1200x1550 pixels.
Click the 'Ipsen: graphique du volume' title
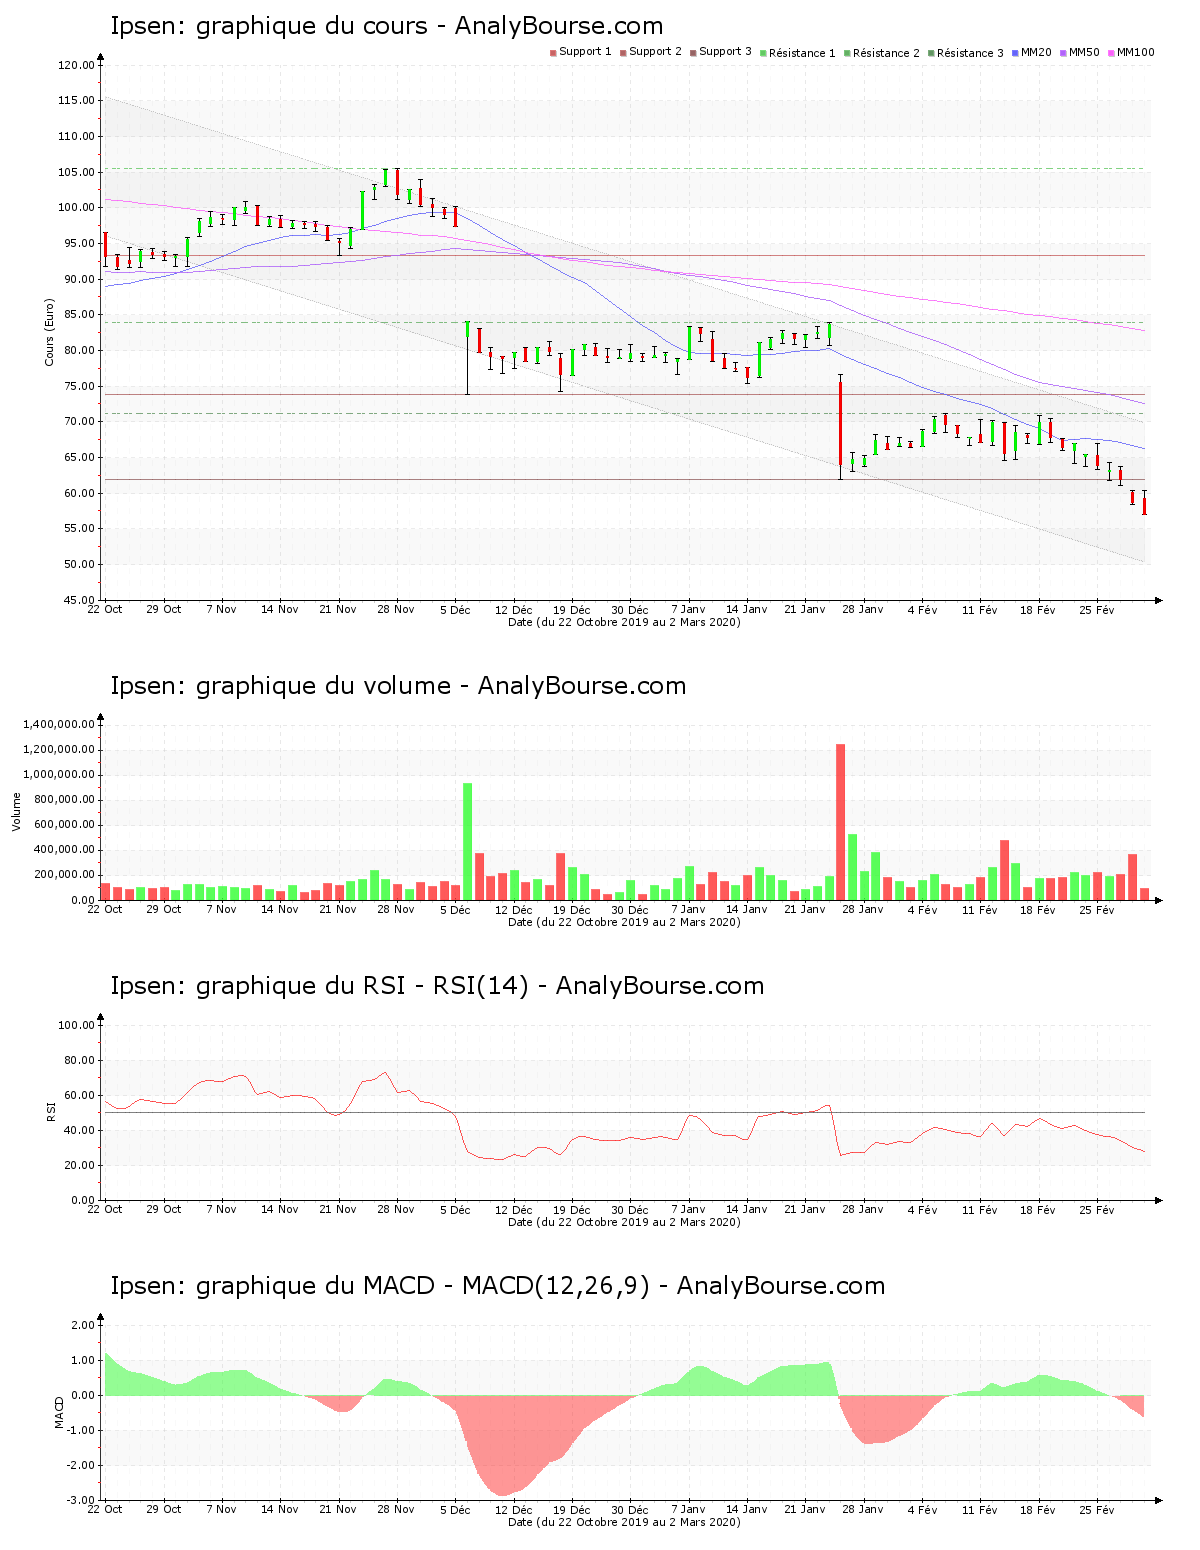(x=398, y=686)
